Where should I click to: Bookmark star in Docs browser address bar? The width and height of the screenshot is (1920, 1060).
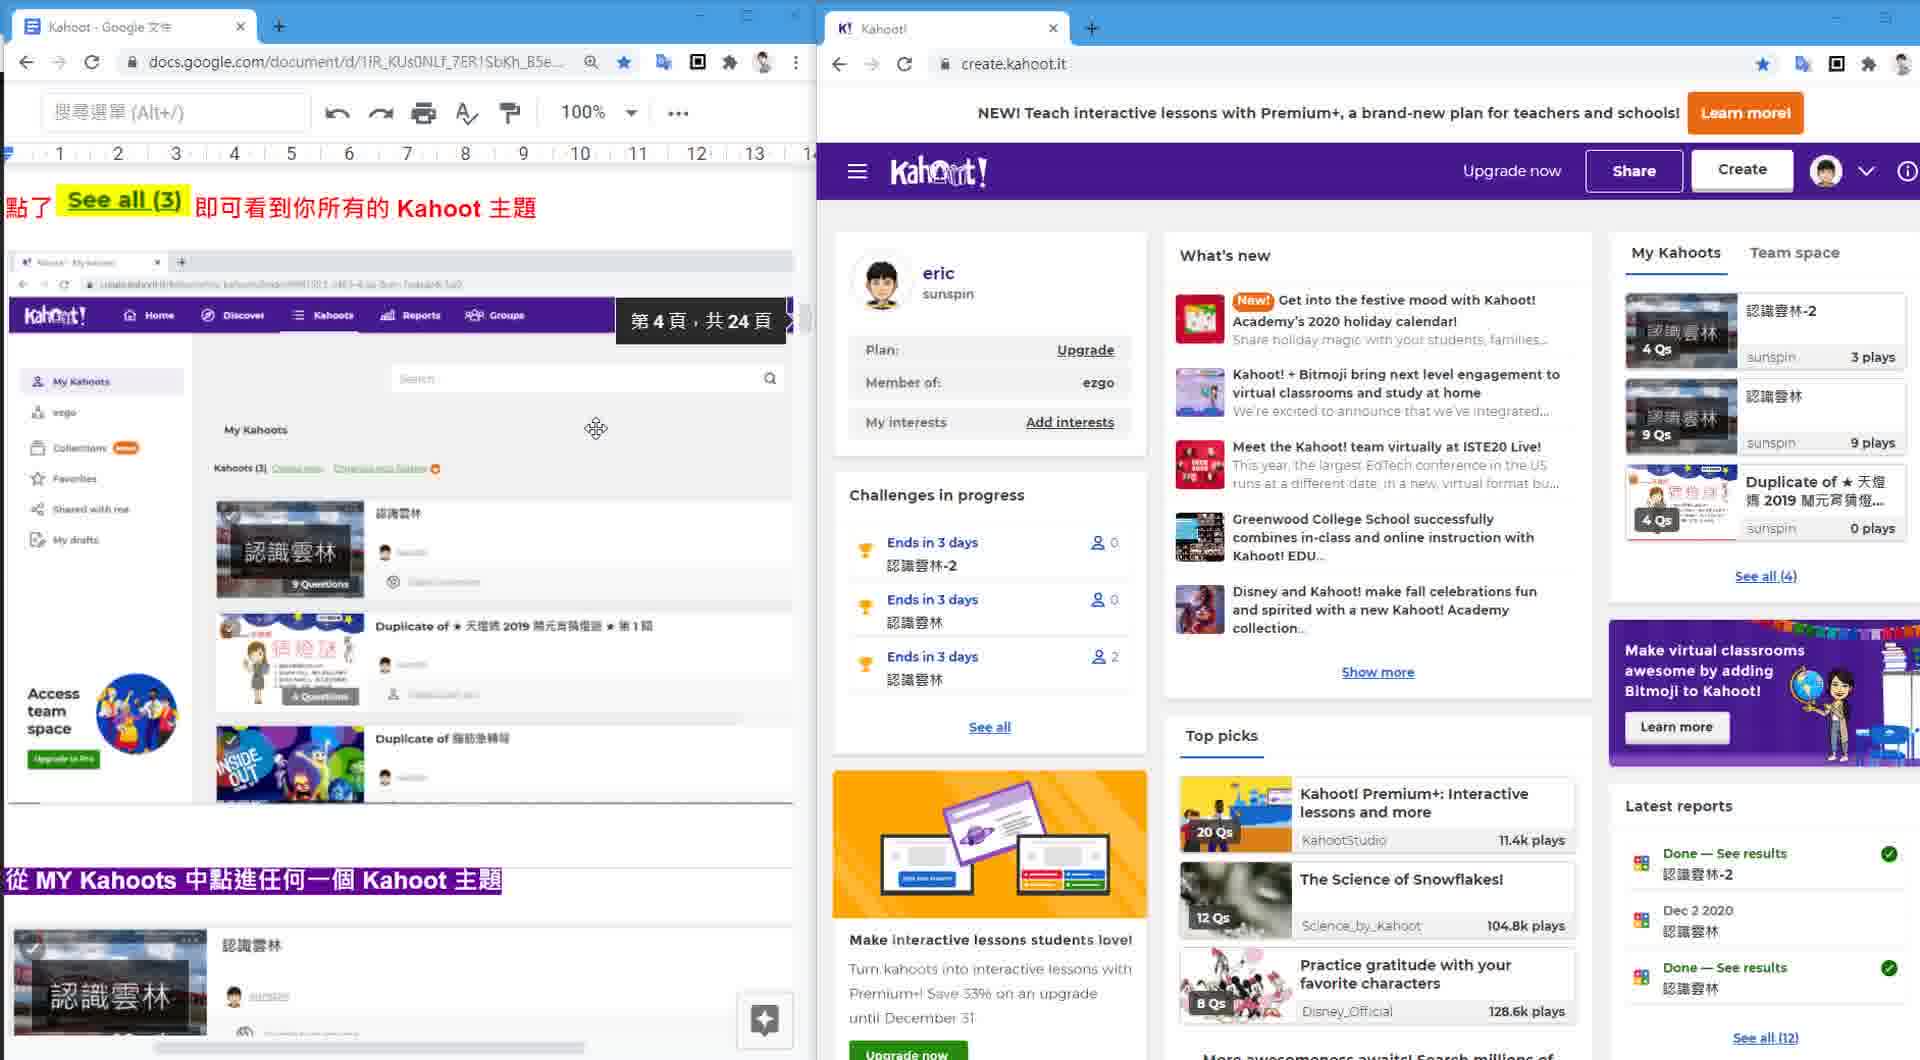click(624, 62)
